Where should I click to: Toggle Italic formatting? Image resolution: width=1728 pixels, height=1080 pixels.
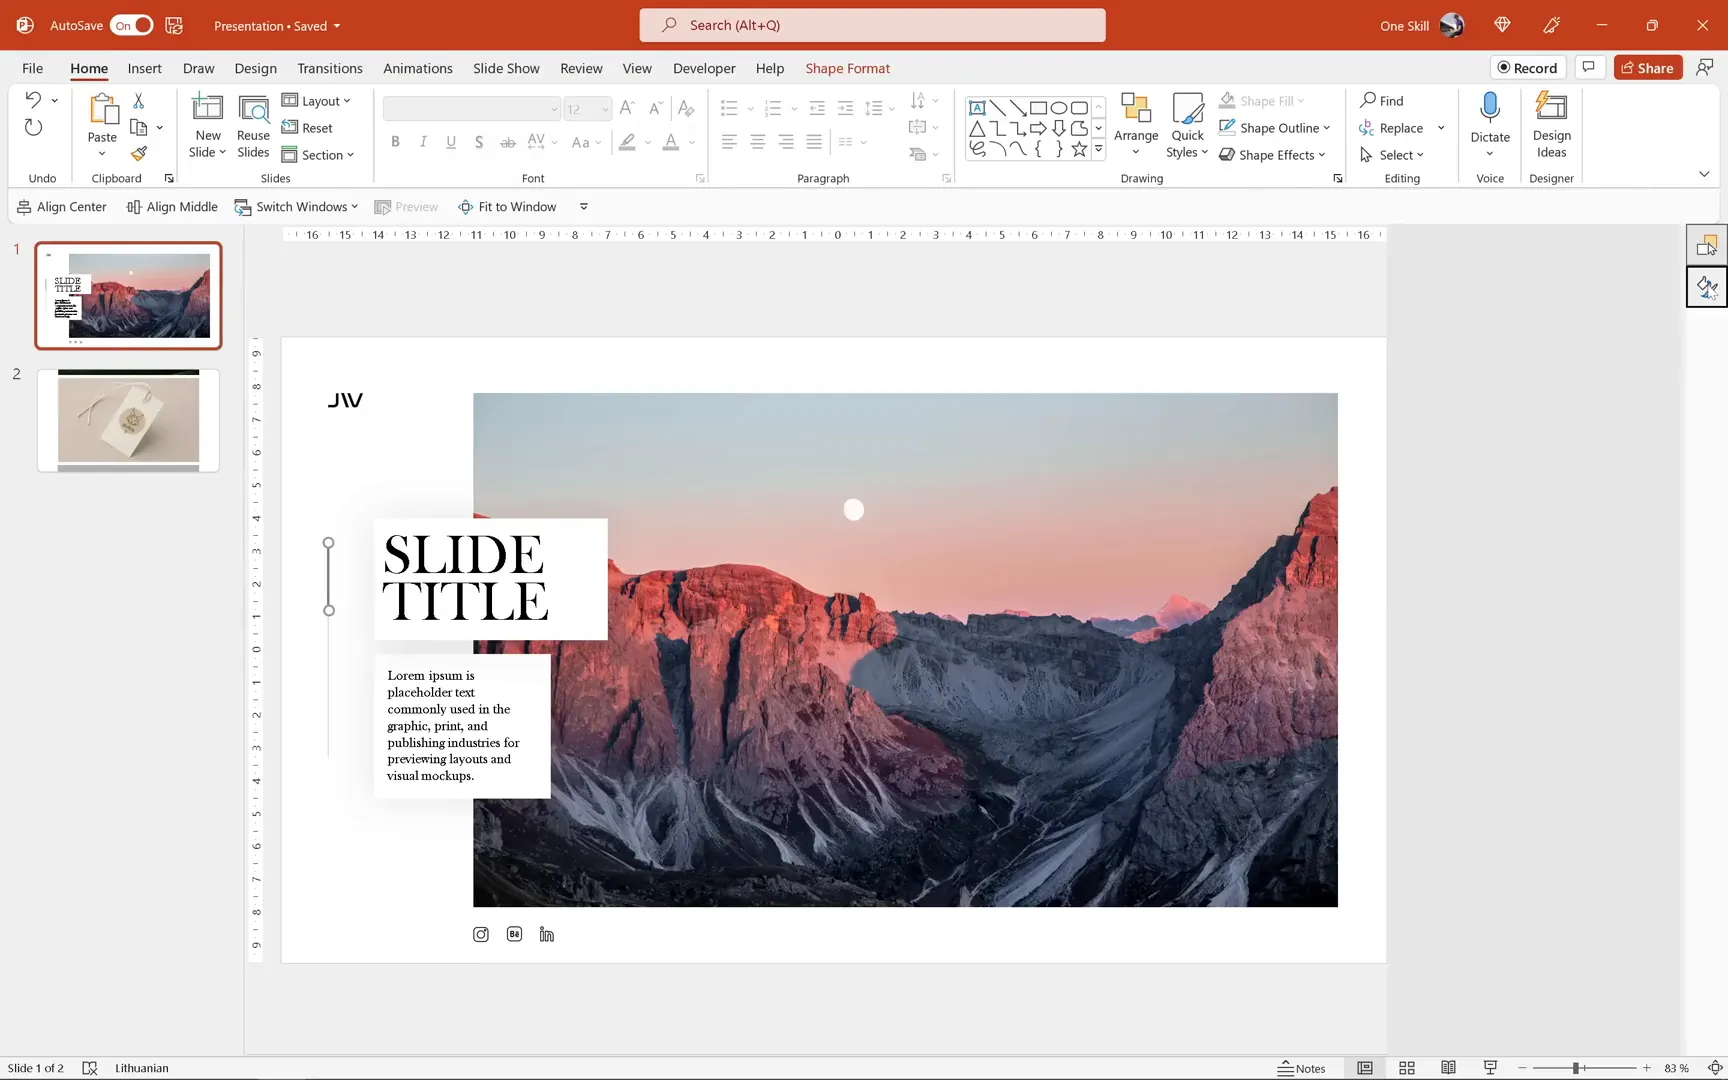[423, 142]
